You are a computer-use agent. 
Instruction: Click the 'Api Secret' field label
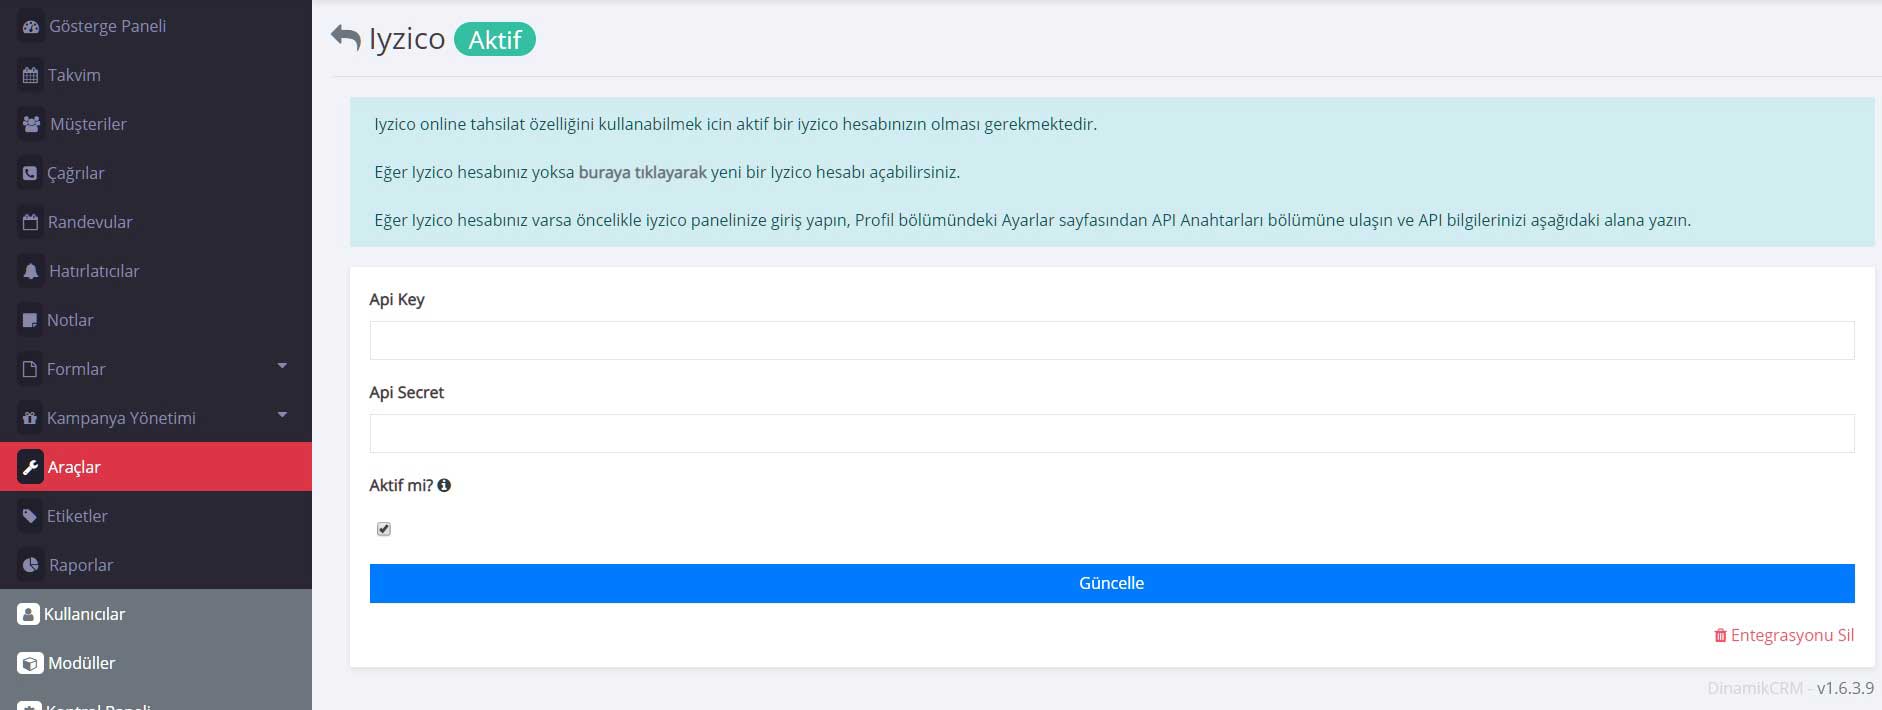pos(406,392)
